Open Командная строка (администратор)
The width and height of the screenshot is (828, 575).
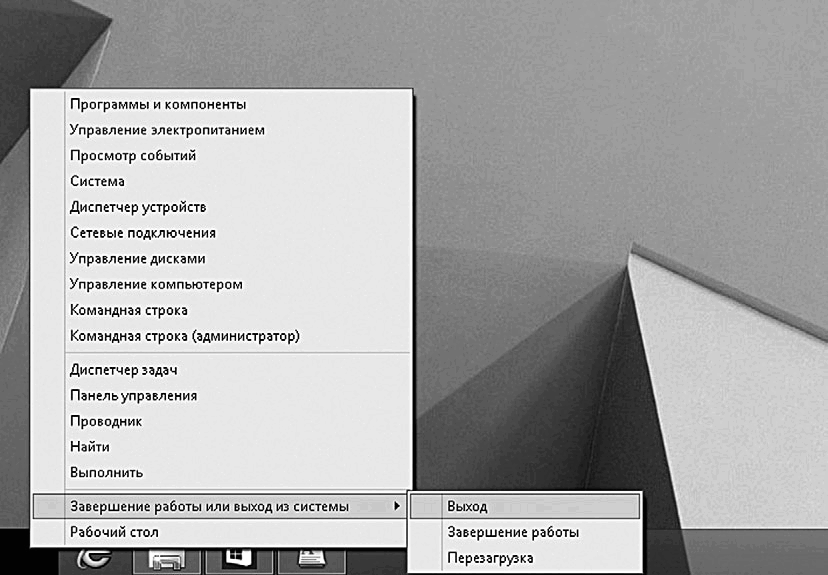[185, 336]
